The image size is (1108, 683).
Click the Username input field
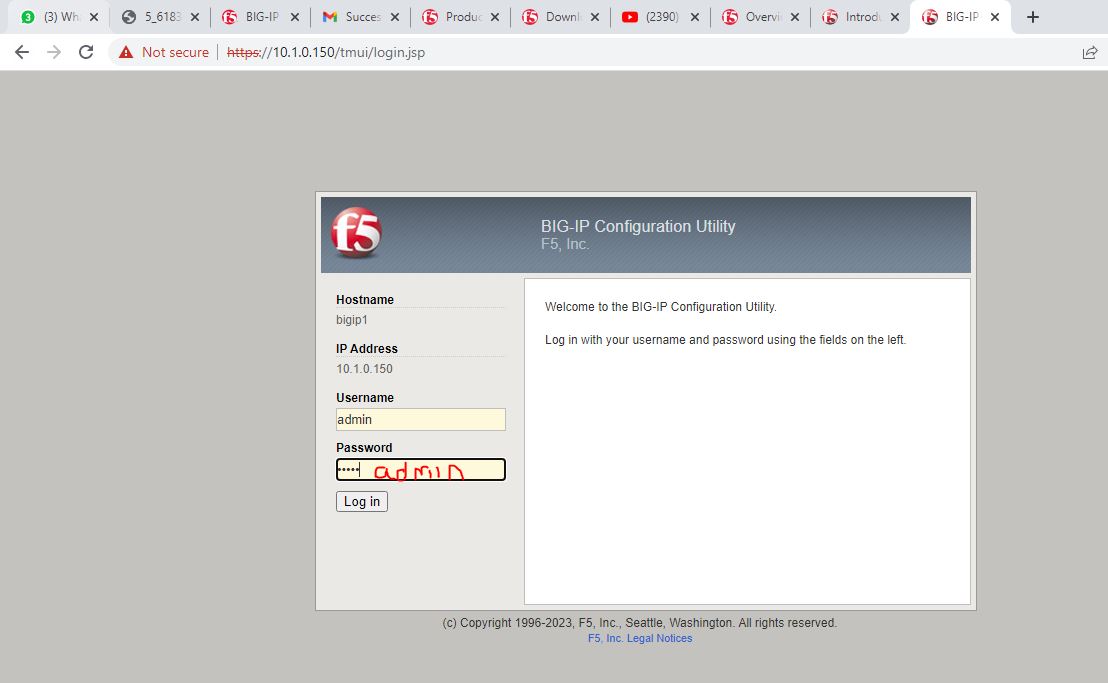(x=420, y=420)
